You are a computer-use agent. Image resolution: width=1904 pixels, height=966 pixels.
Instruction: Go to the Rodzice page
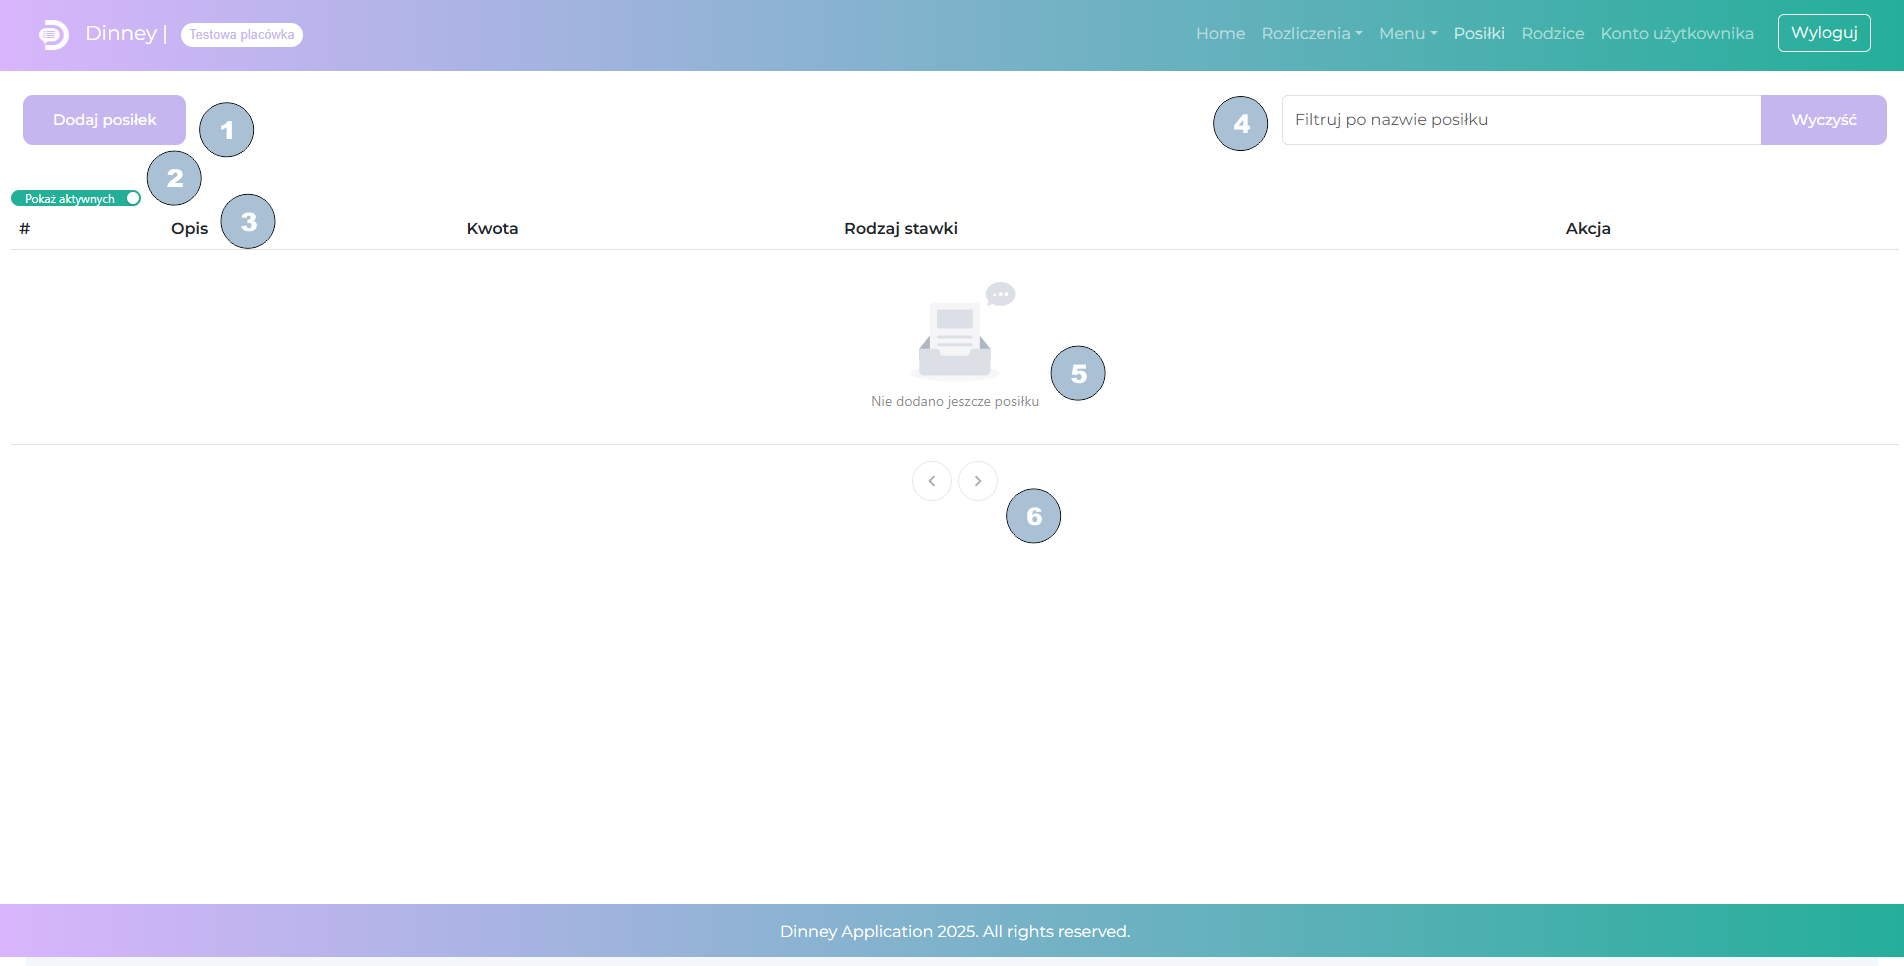pyautogui.click(x=1552, y=34)
